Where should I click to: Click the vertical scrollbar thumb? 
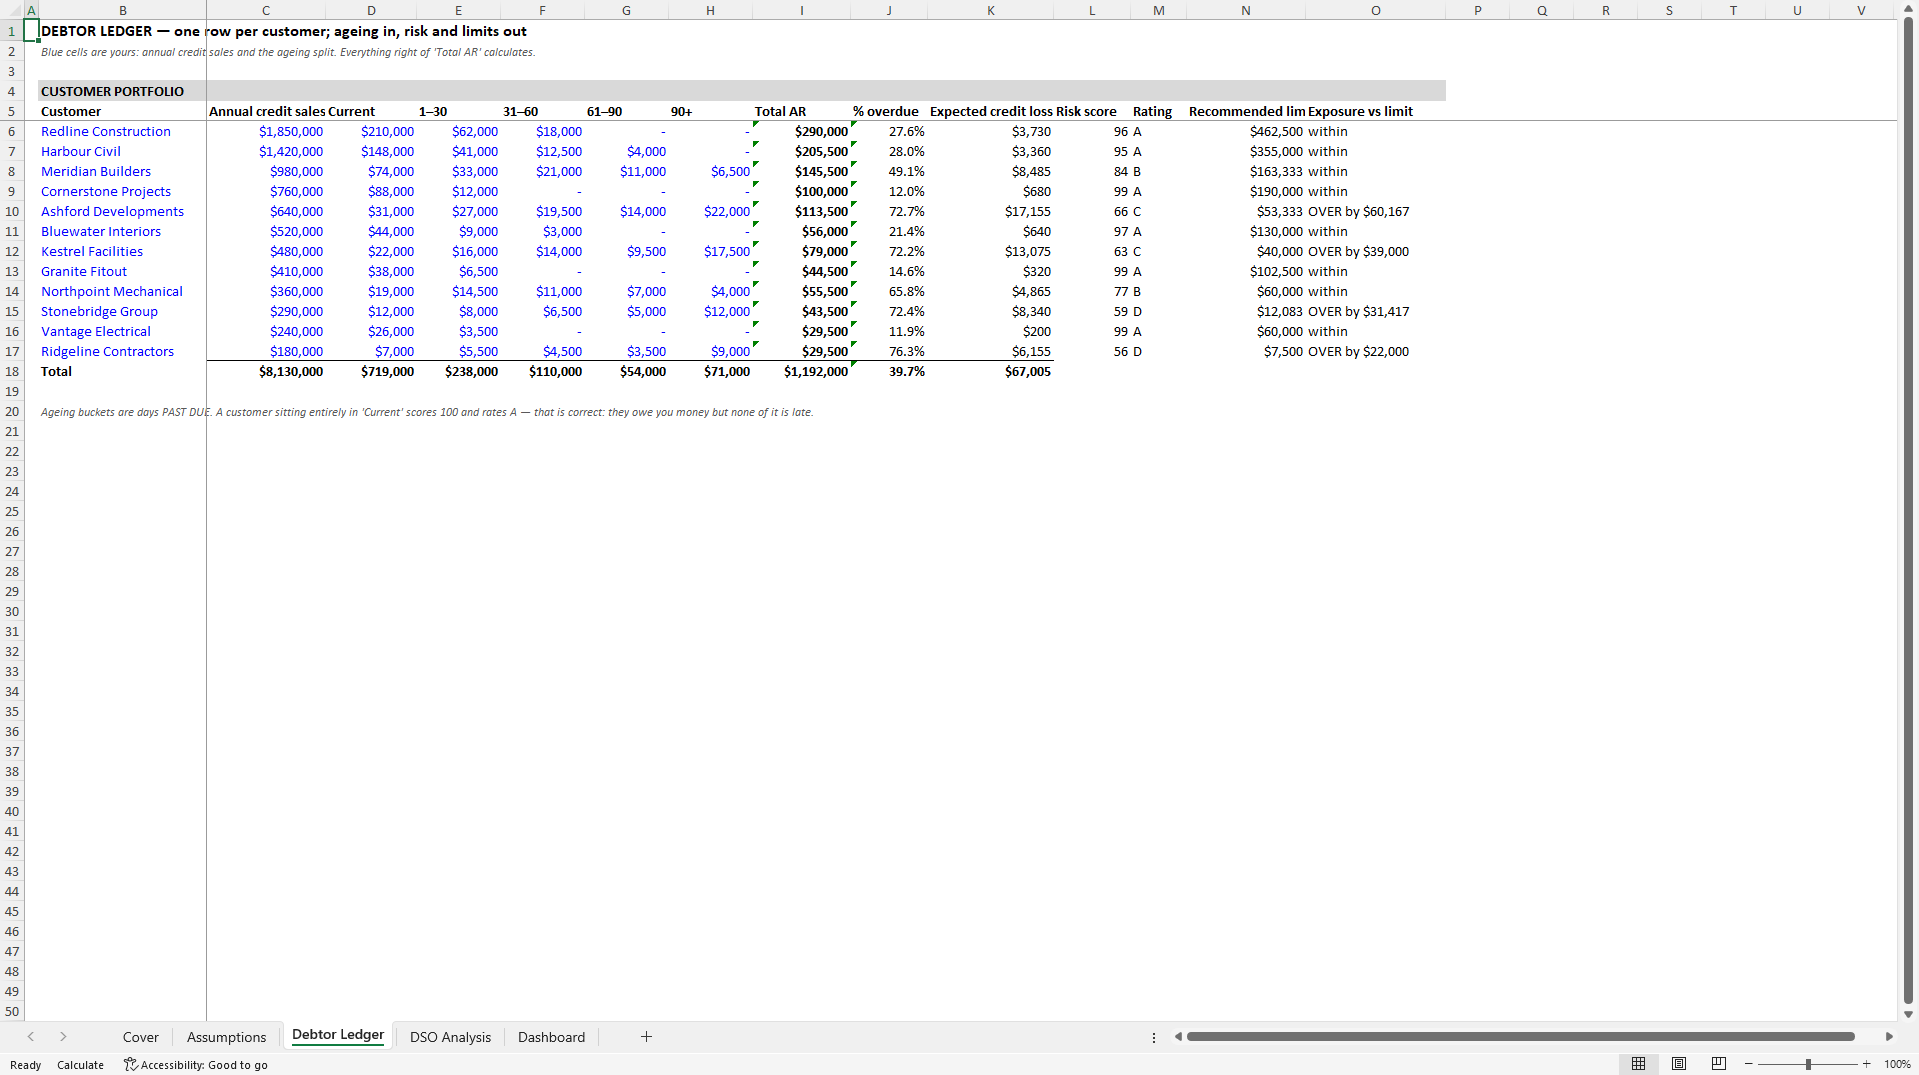click(x=1908, y=510)
